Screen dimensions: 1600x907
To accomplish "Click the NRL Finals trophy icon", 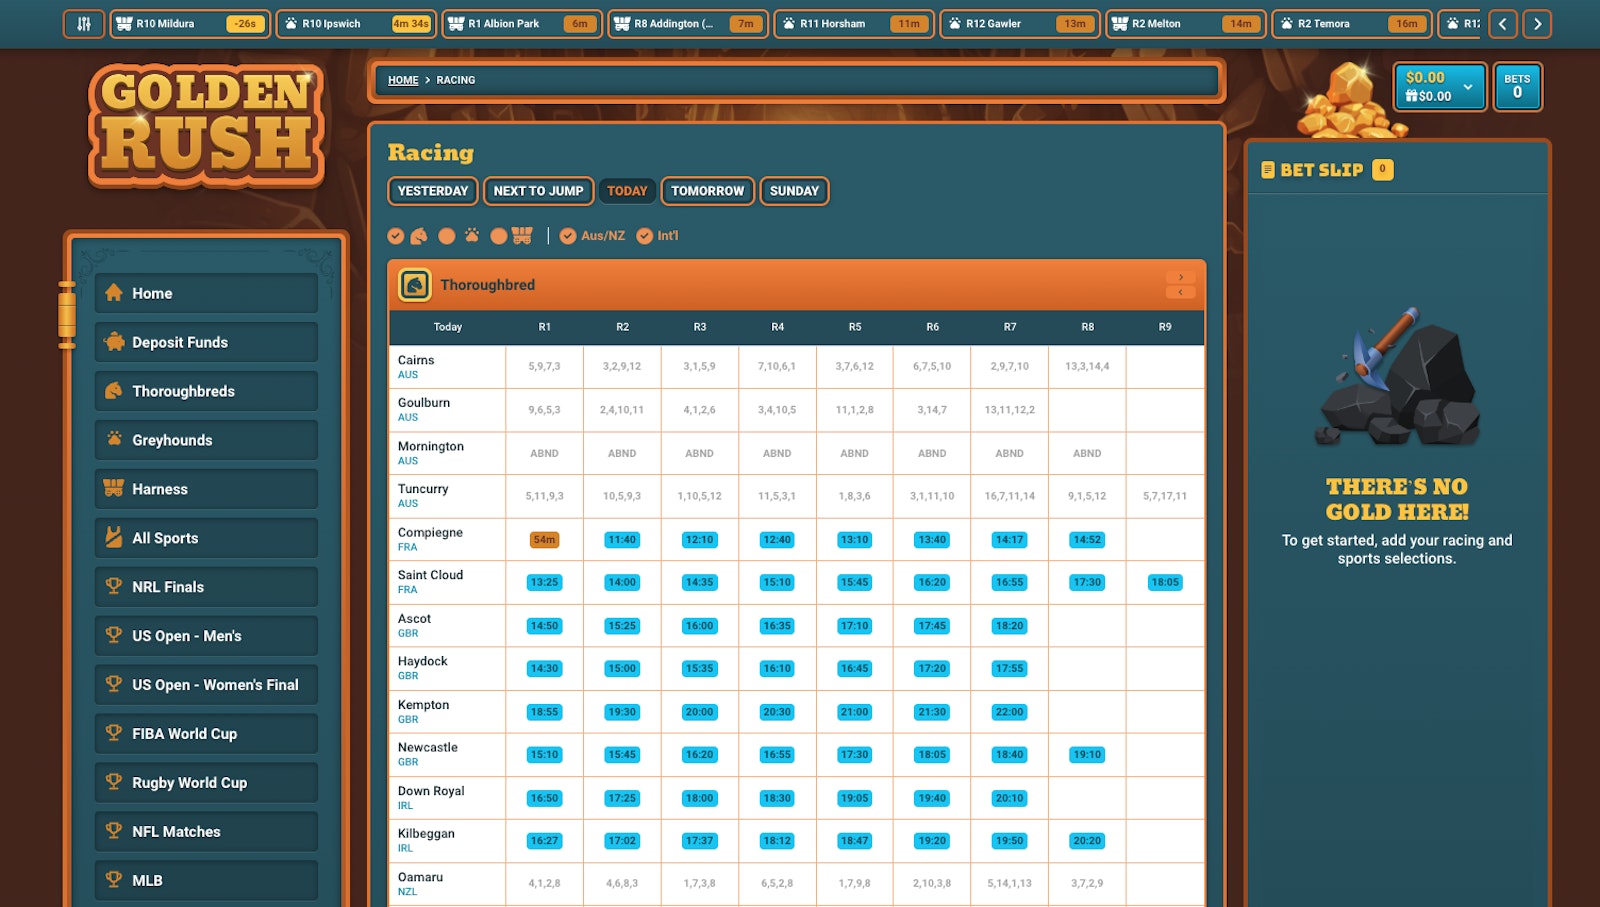I will [x=114, y=587].
